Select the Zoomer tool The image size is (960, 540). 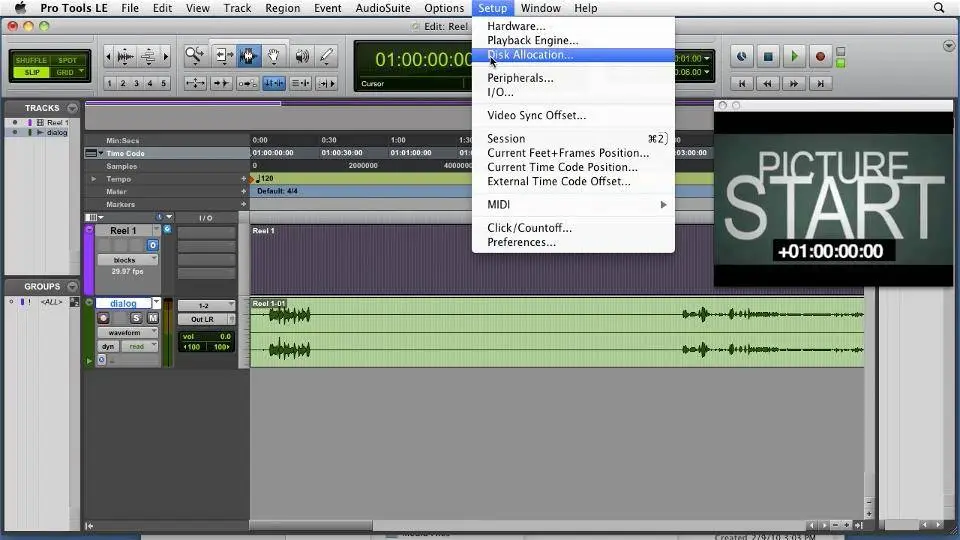[x=195, y=56]
